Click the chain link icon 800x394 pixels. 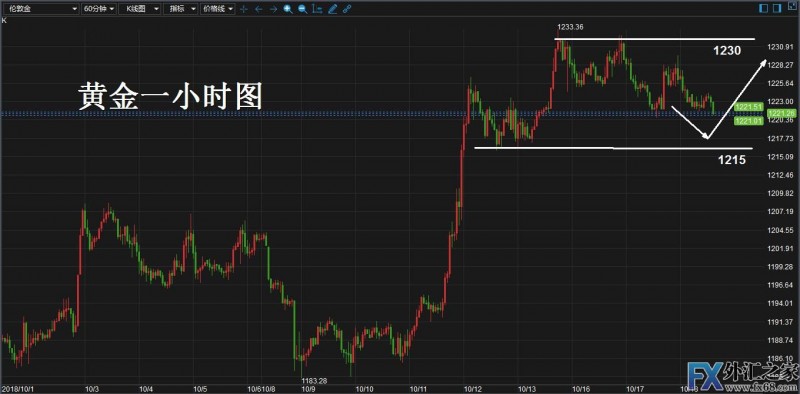click(x=347, y=9)
